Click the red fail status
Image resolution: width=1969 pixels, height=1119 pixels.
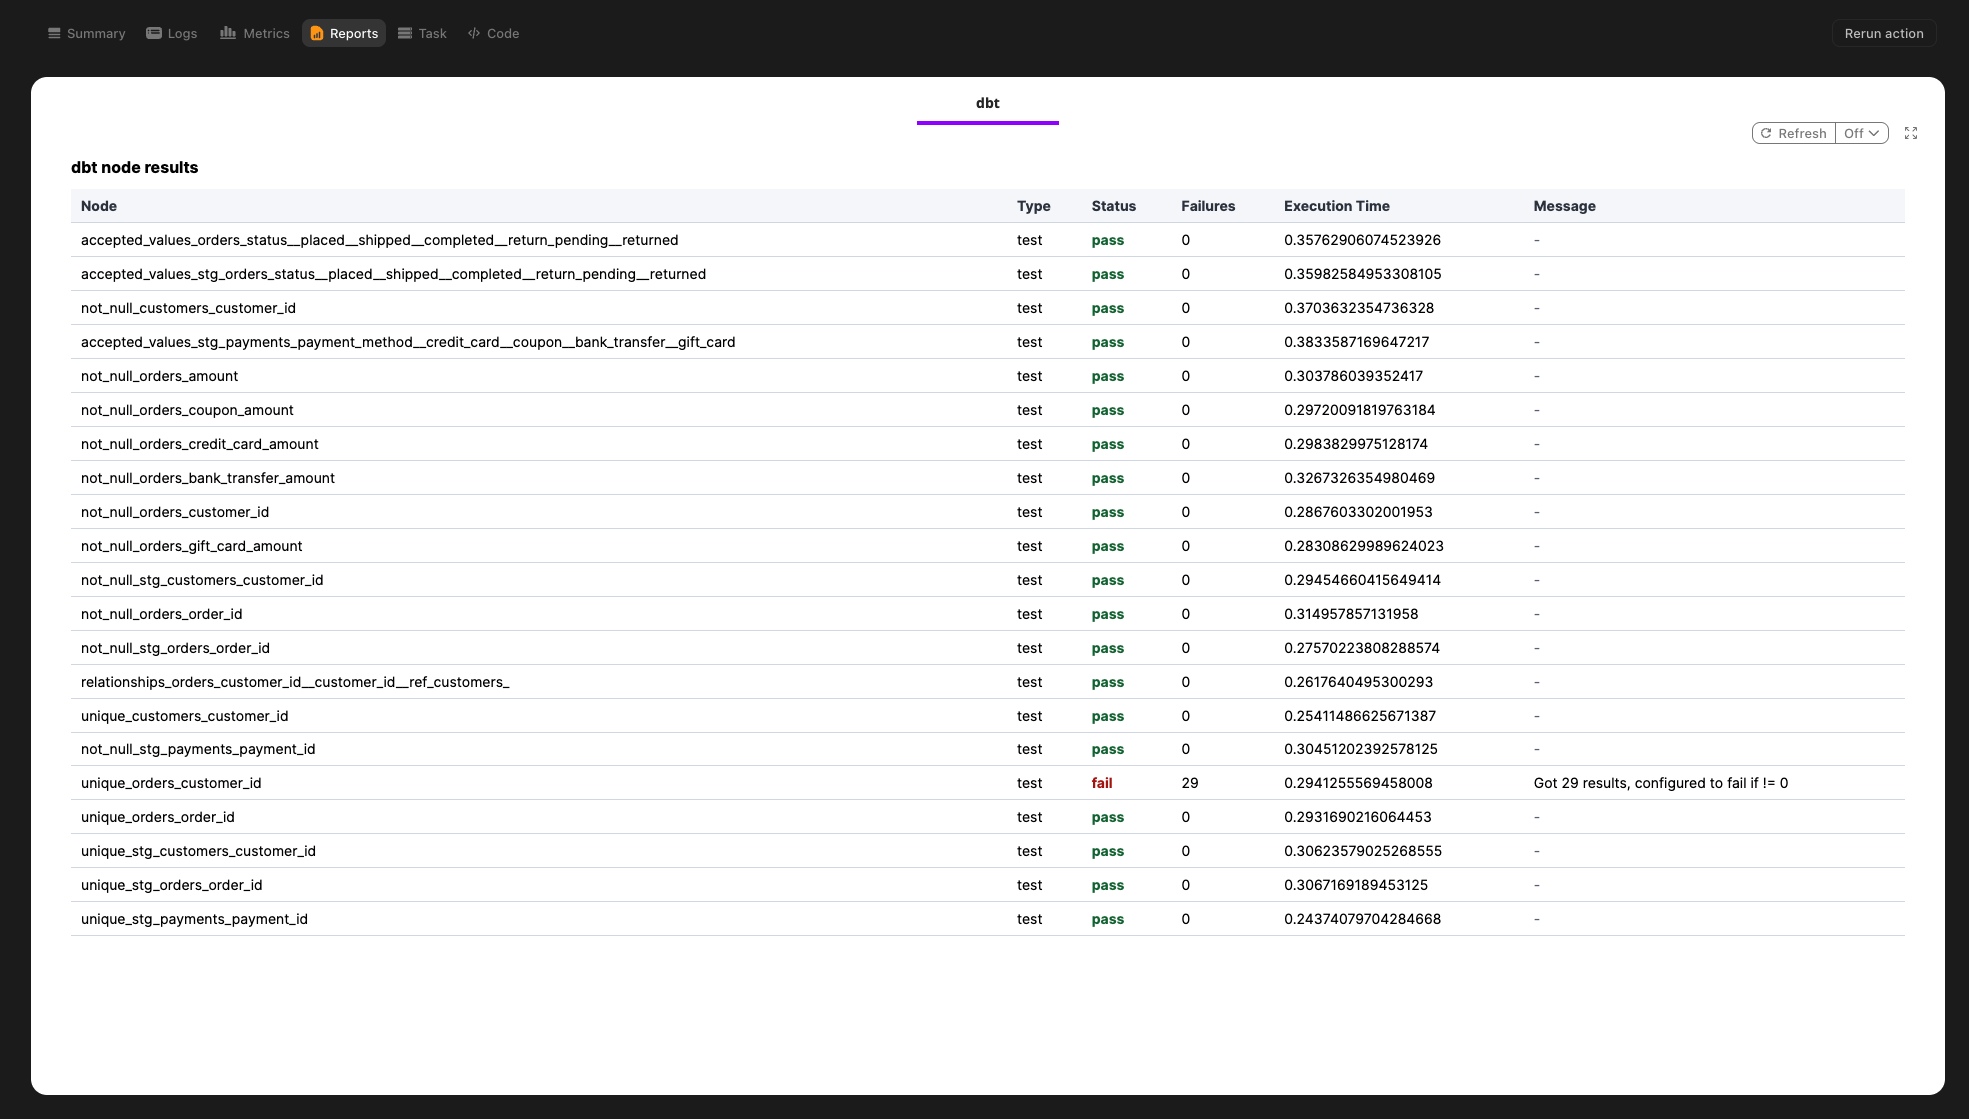click(1102, 783)
